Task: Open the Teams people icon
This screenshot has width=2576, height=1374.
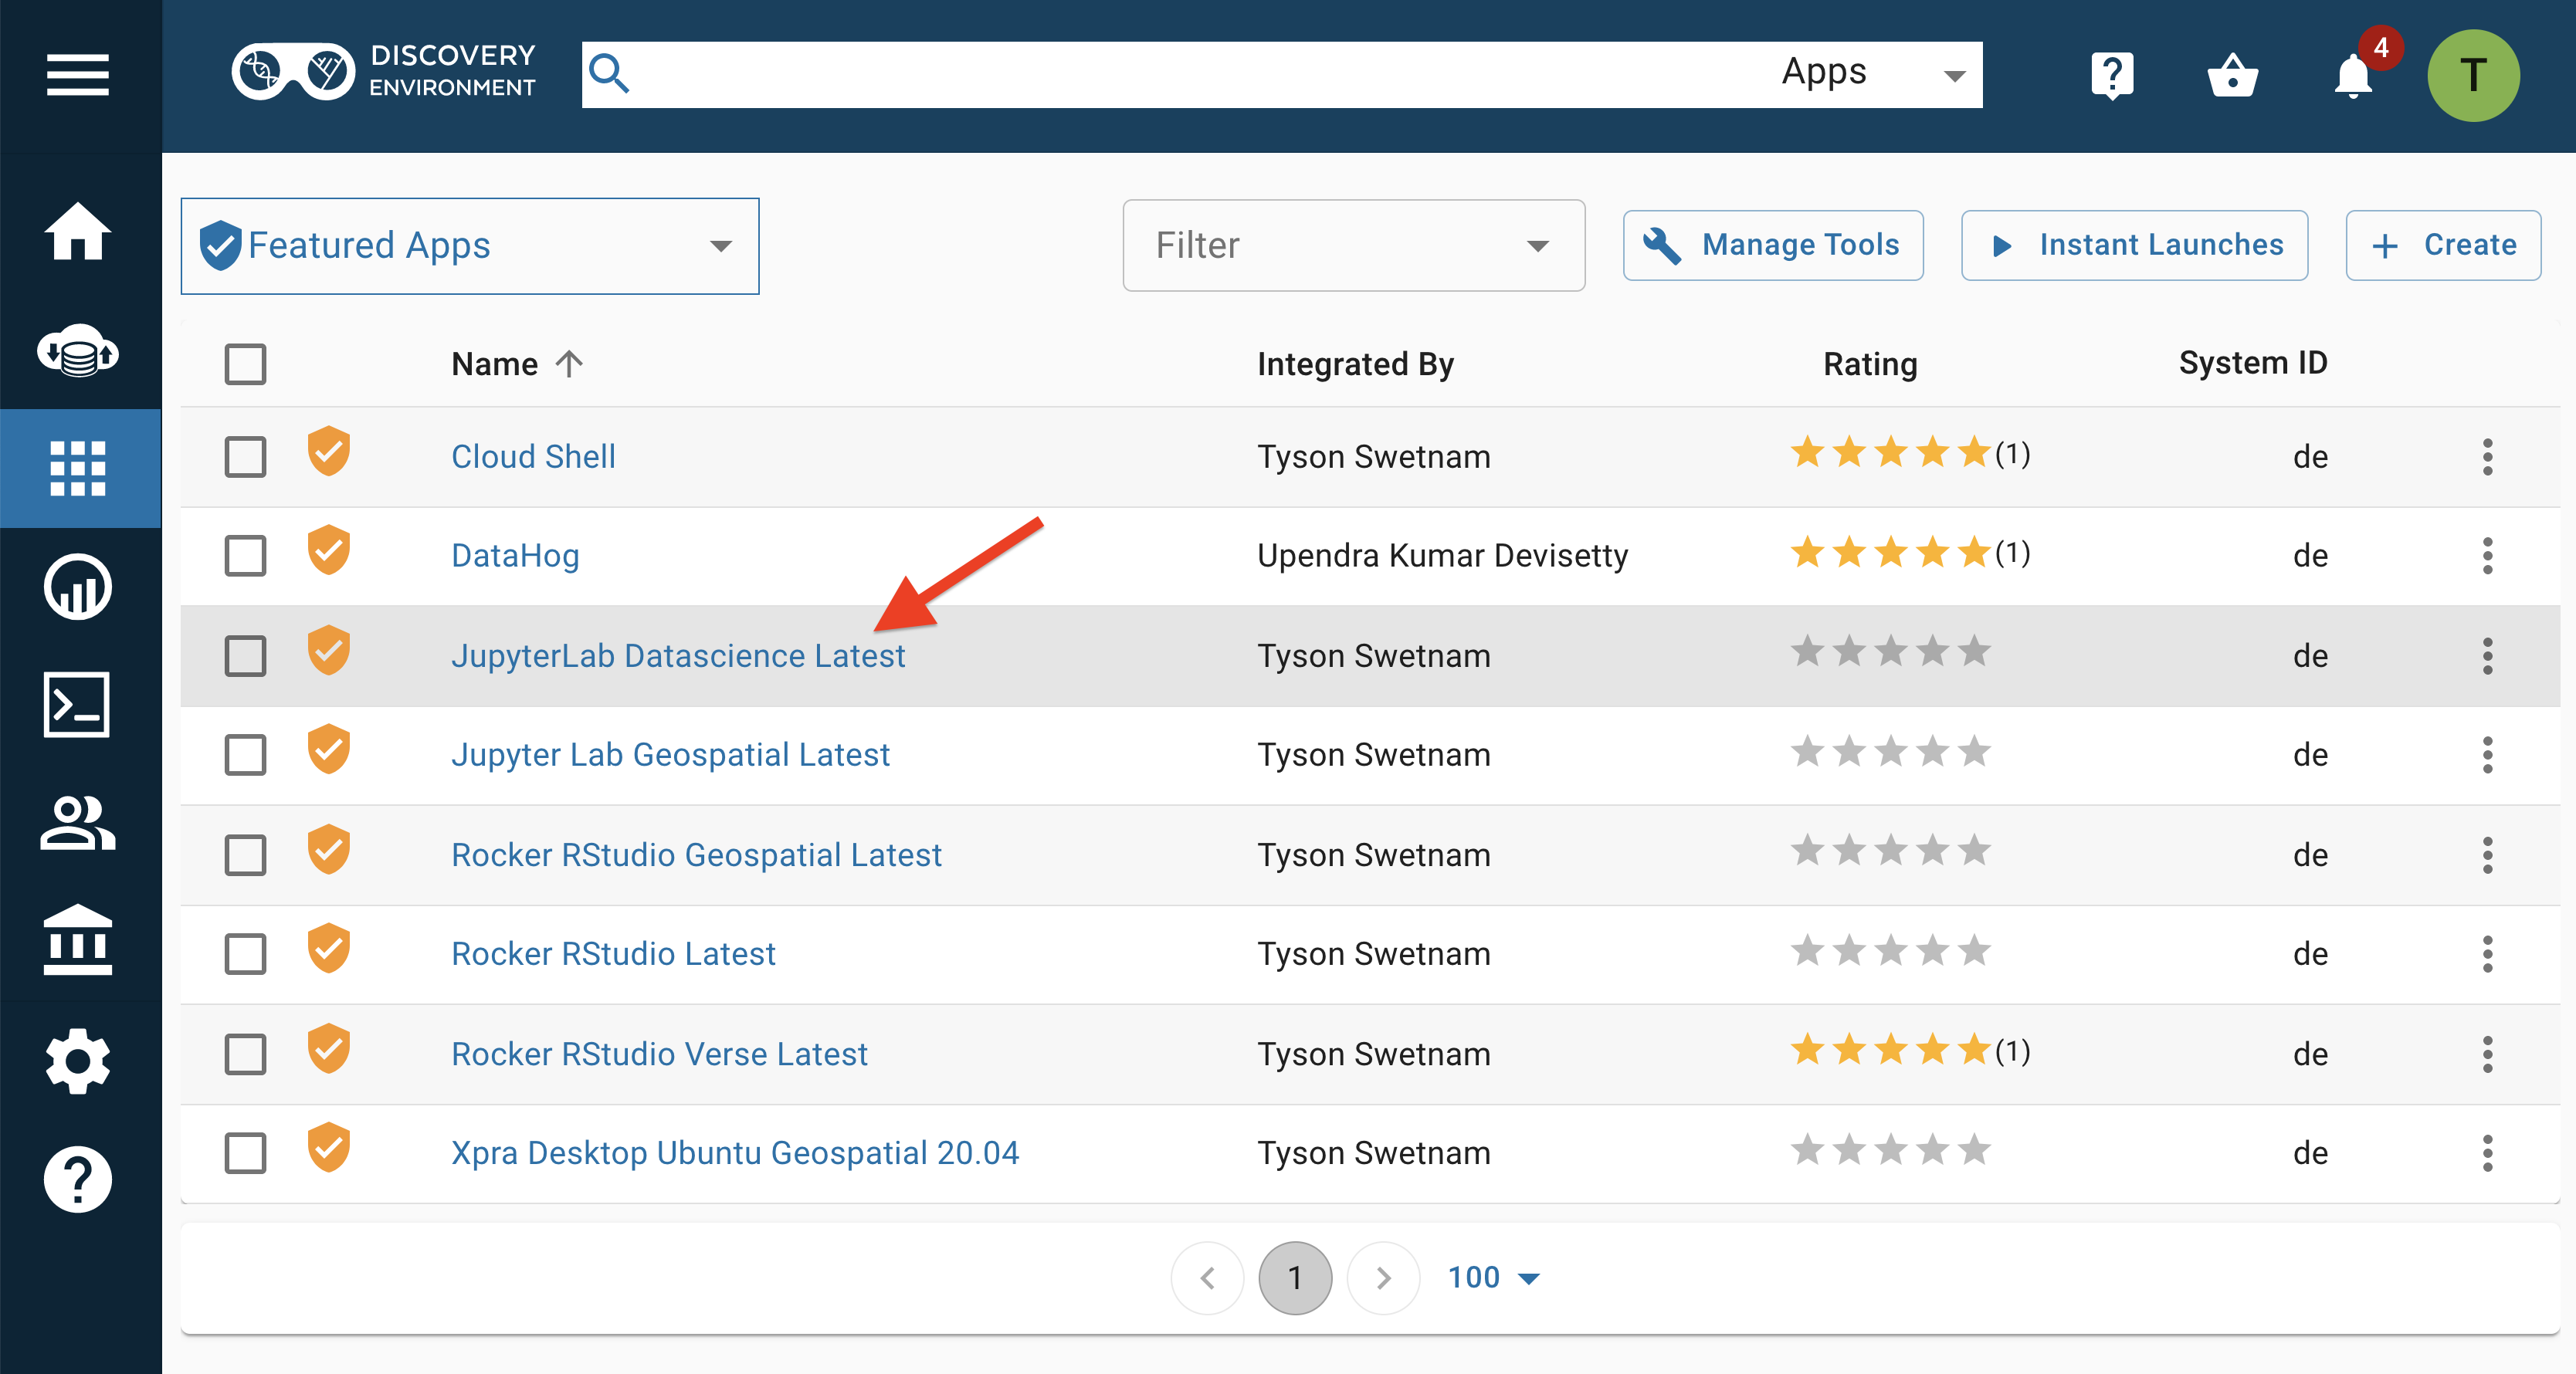Action: tap(77, 823)
